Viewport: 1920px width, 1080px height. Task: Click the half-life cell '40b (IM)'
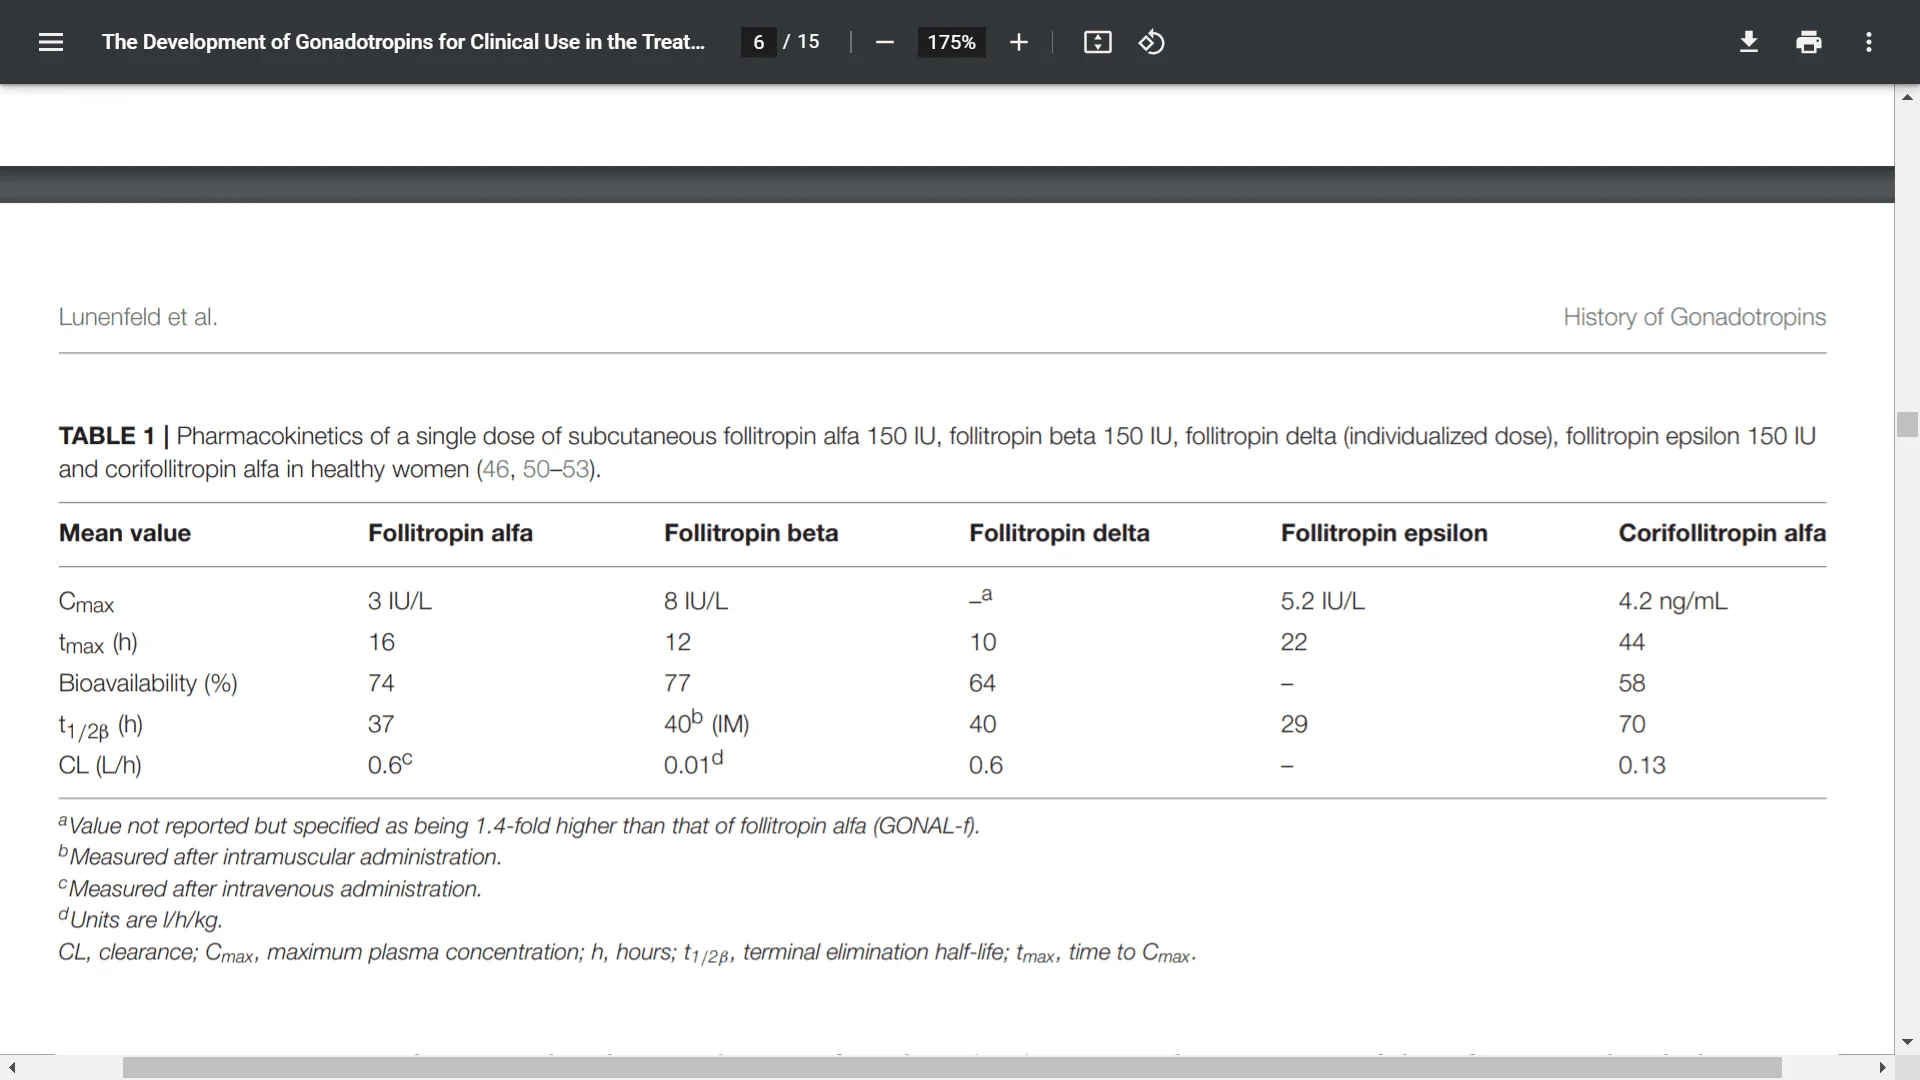point(706,722)
